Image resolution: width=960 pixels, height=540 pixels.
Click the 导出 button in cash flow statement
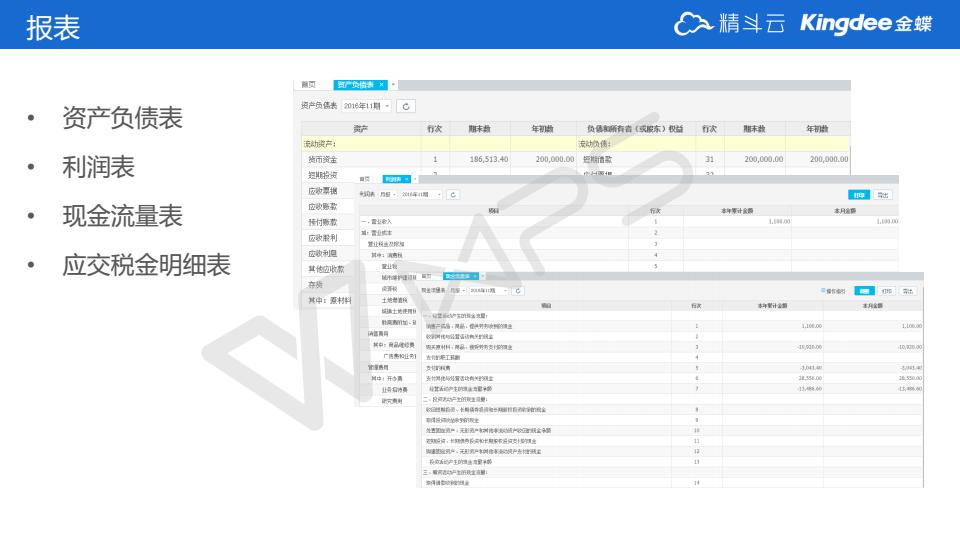click(907, 291)
